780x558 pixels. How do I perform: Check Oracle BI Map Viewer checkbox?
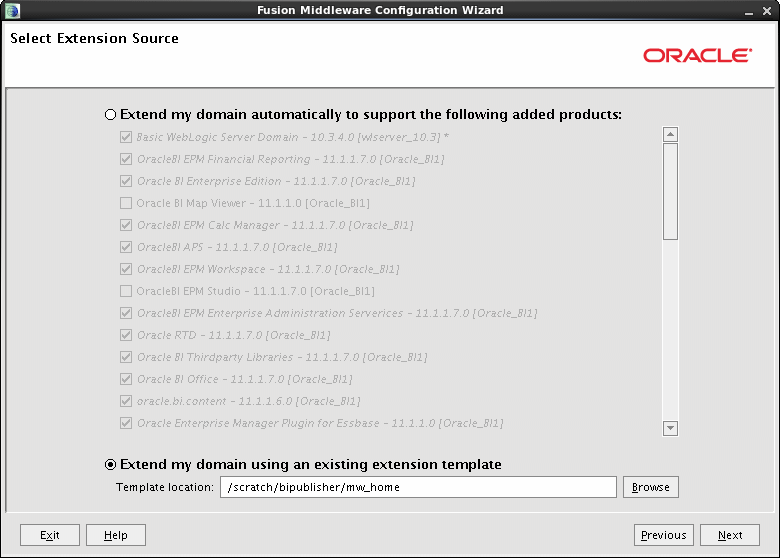click(x=126, y=203)
